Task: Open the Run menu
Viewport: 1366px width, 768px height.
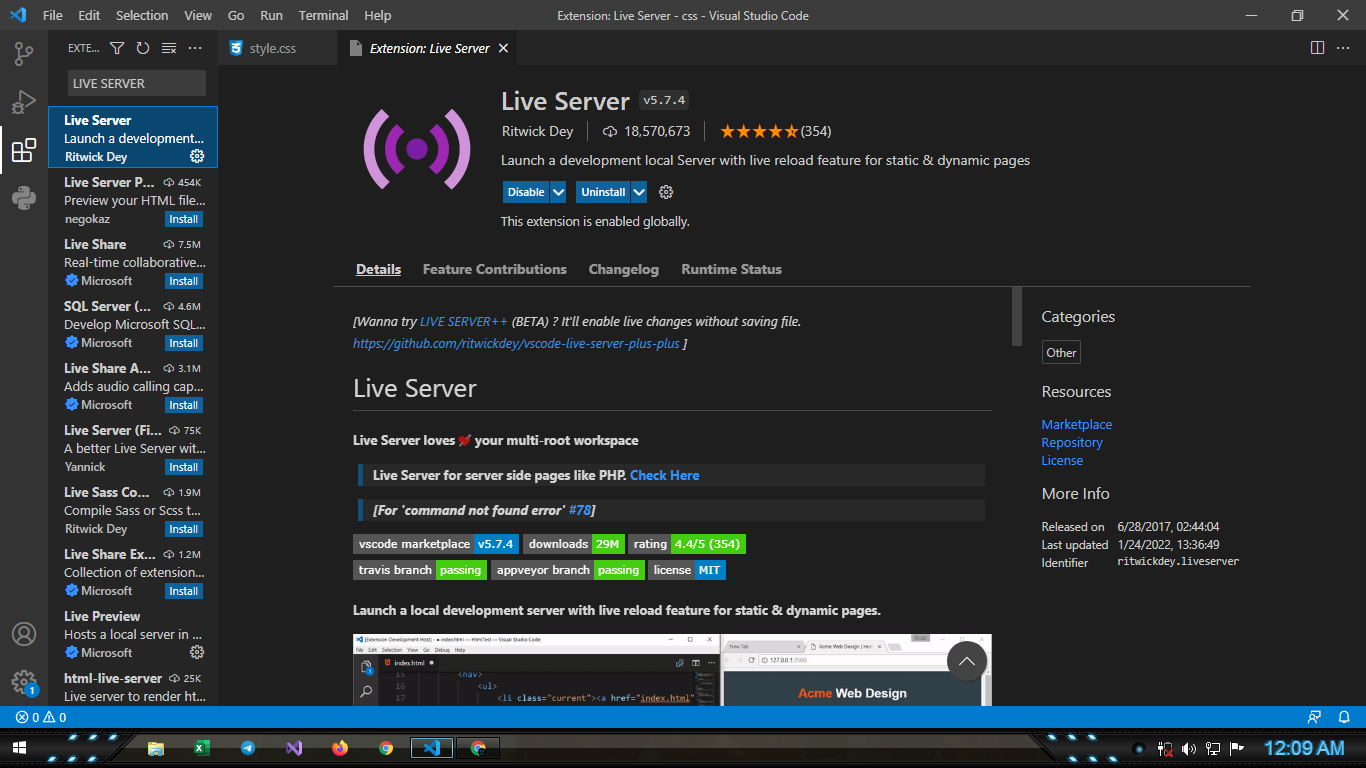Action: point(271,15)
